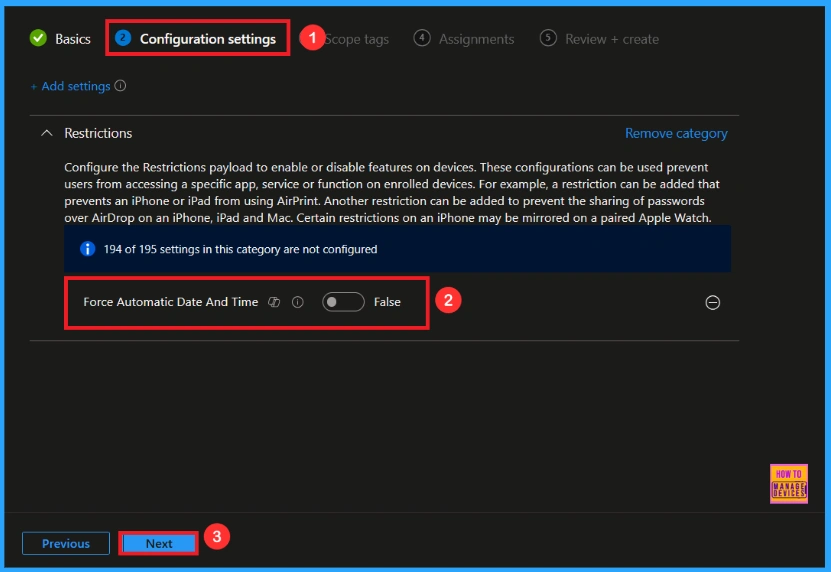
Task: Remove Force Automatic Date And Time setting with minus icon
Action: (x=713, y=302)
